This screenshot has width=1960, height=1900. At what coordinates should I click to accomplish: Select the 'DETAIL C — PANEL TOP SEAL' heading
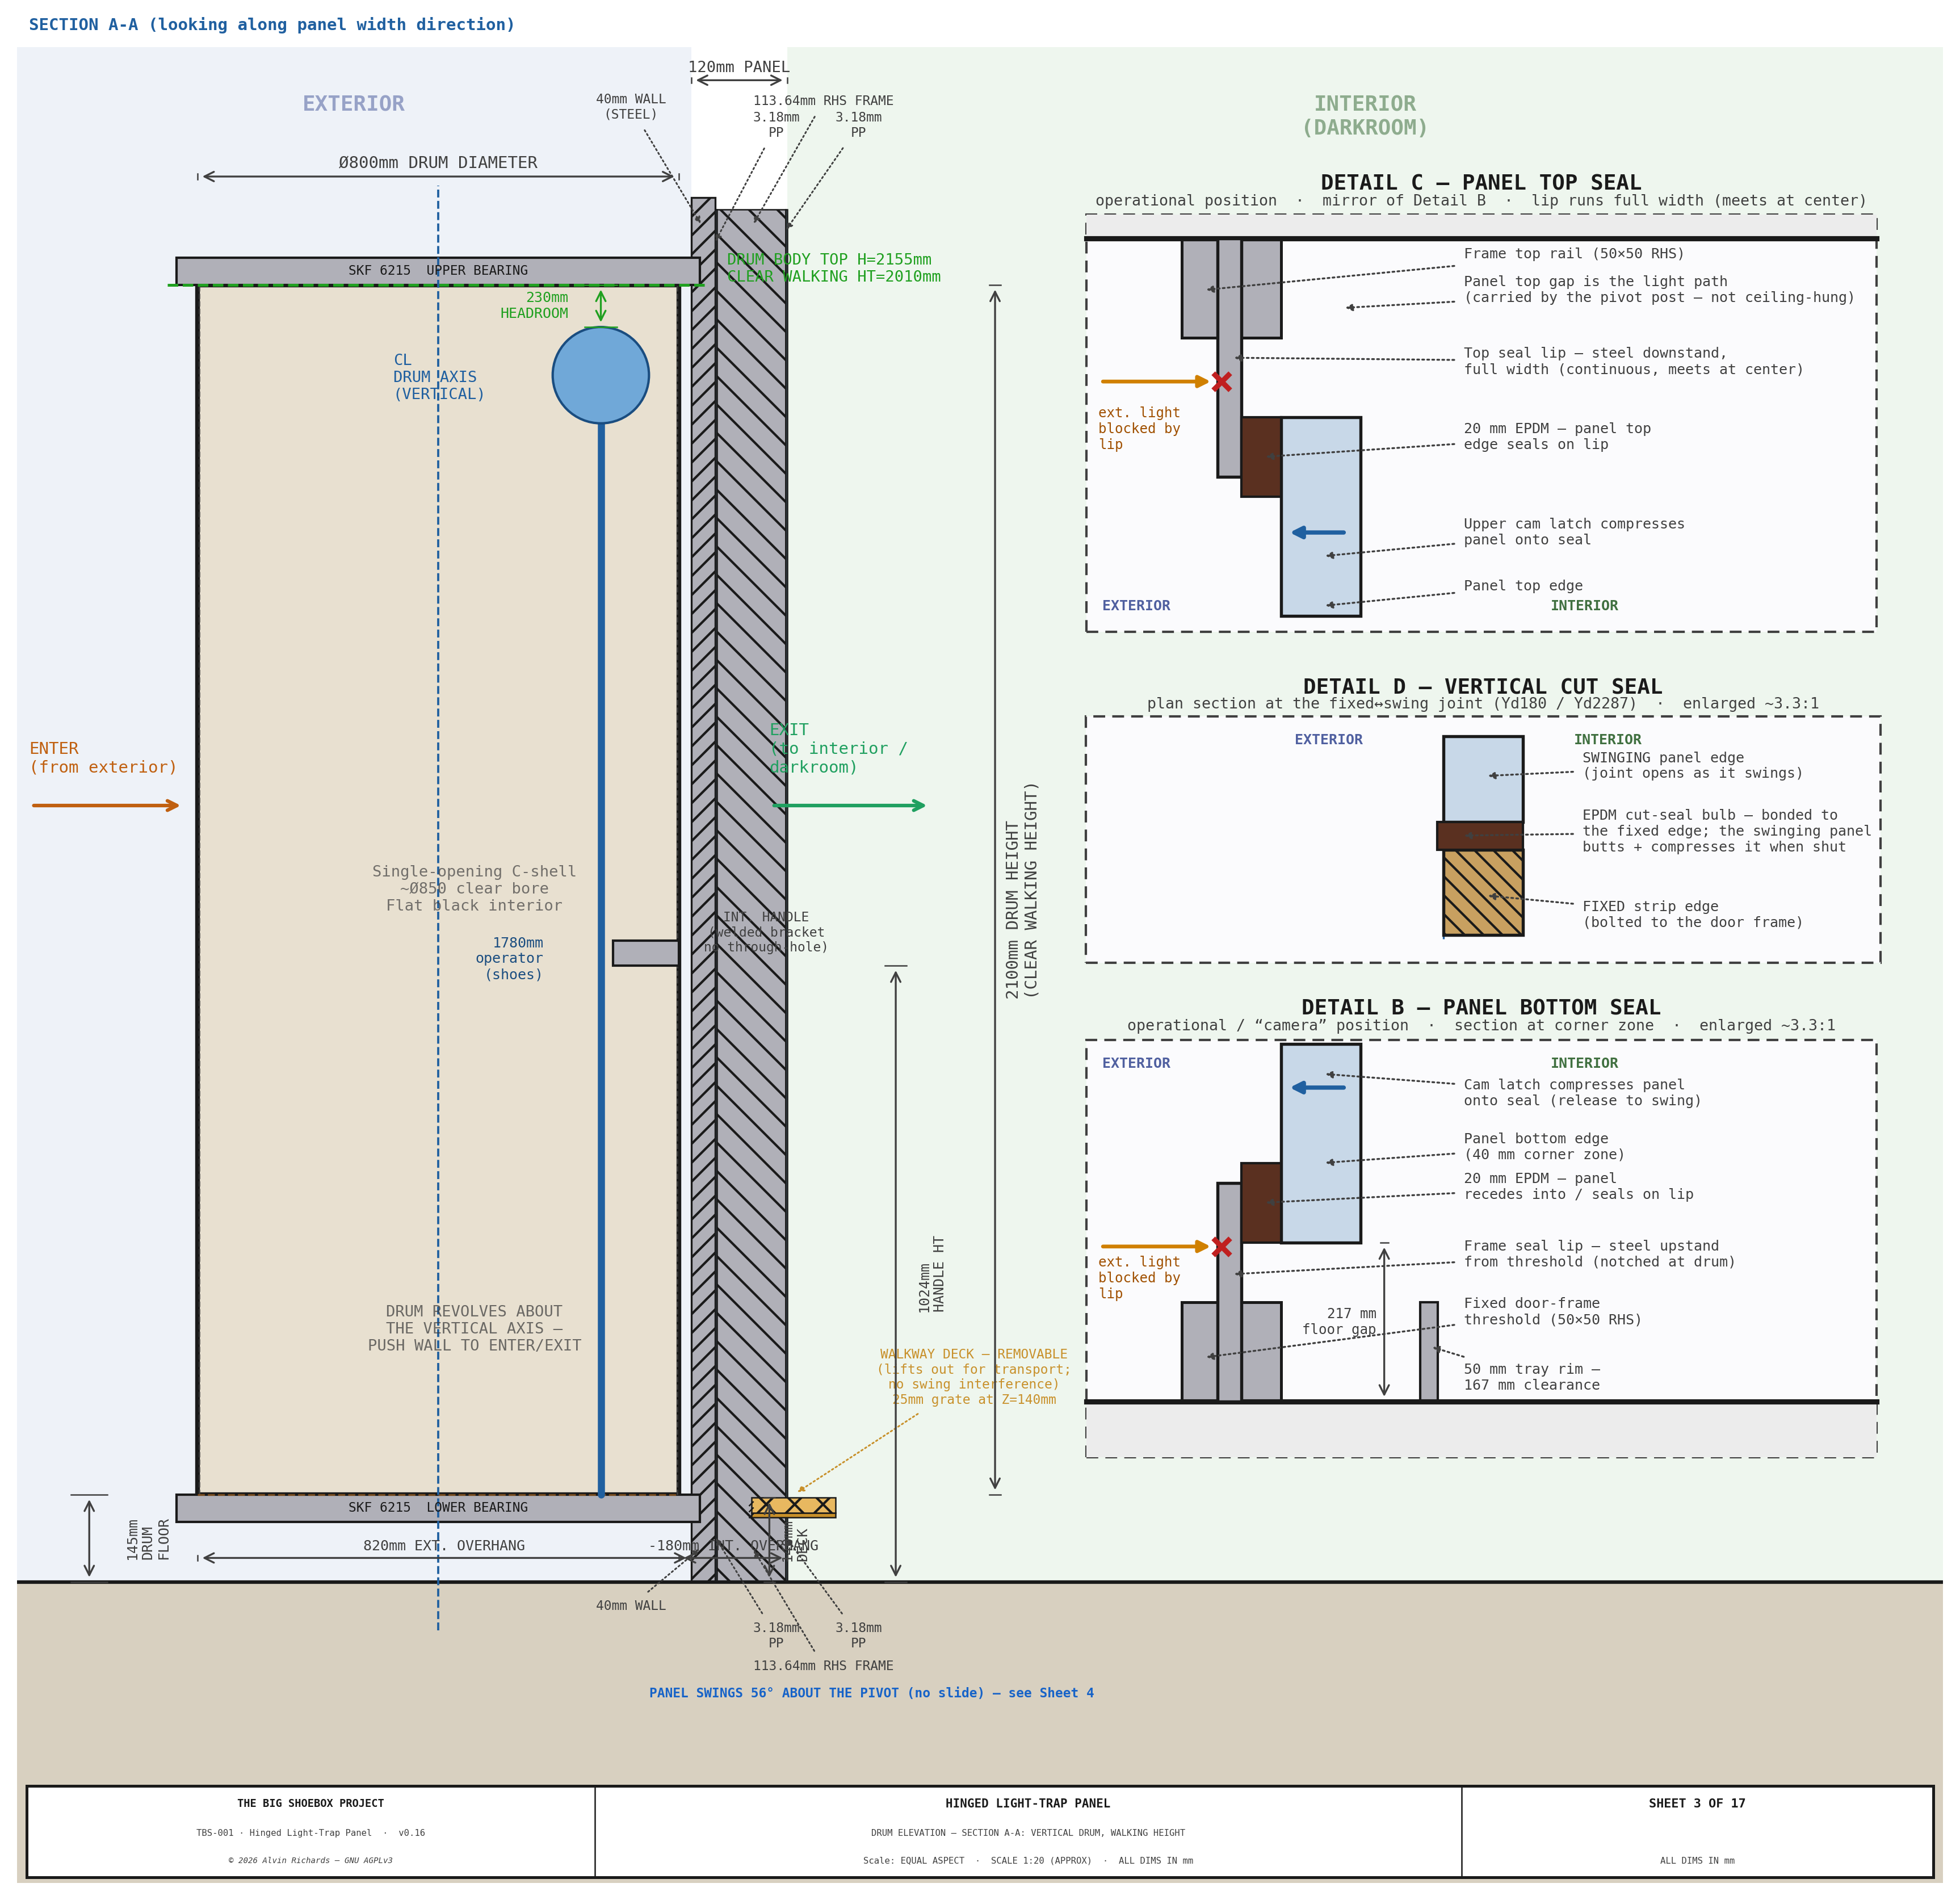pos(1481,182)
